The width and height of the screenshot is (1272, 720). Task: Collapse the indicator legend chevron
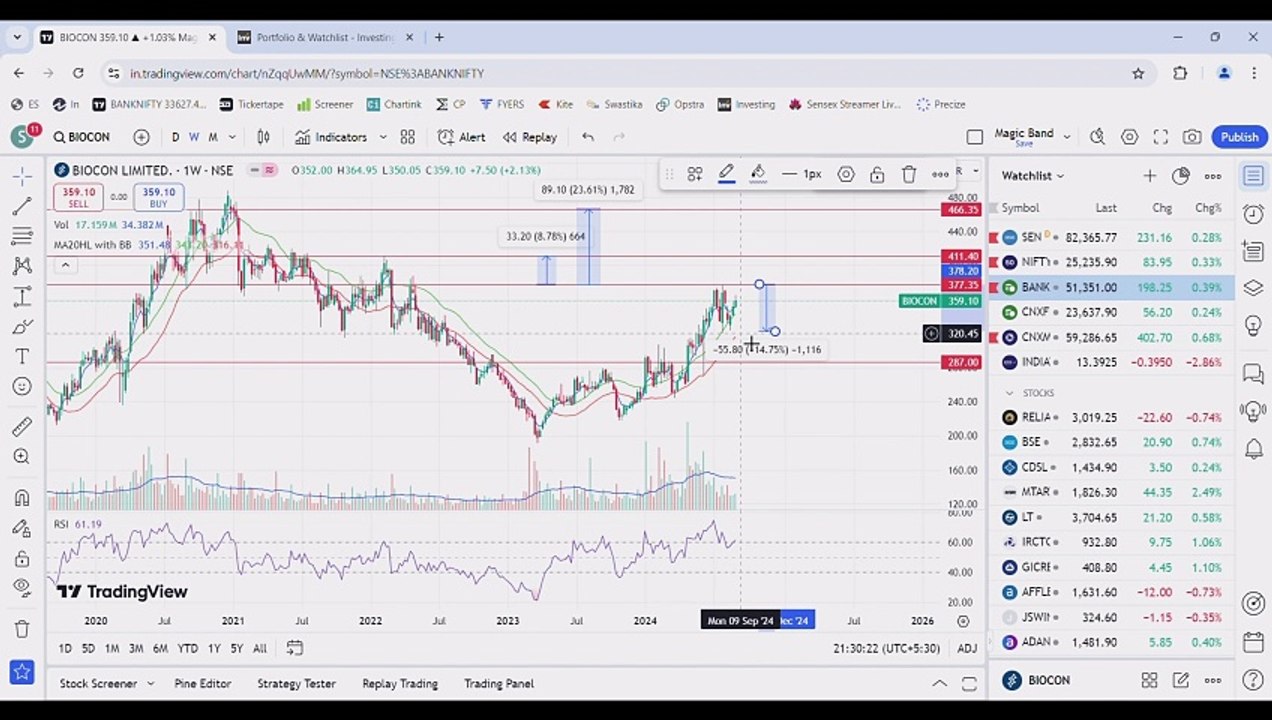click(x=65, y=265)
